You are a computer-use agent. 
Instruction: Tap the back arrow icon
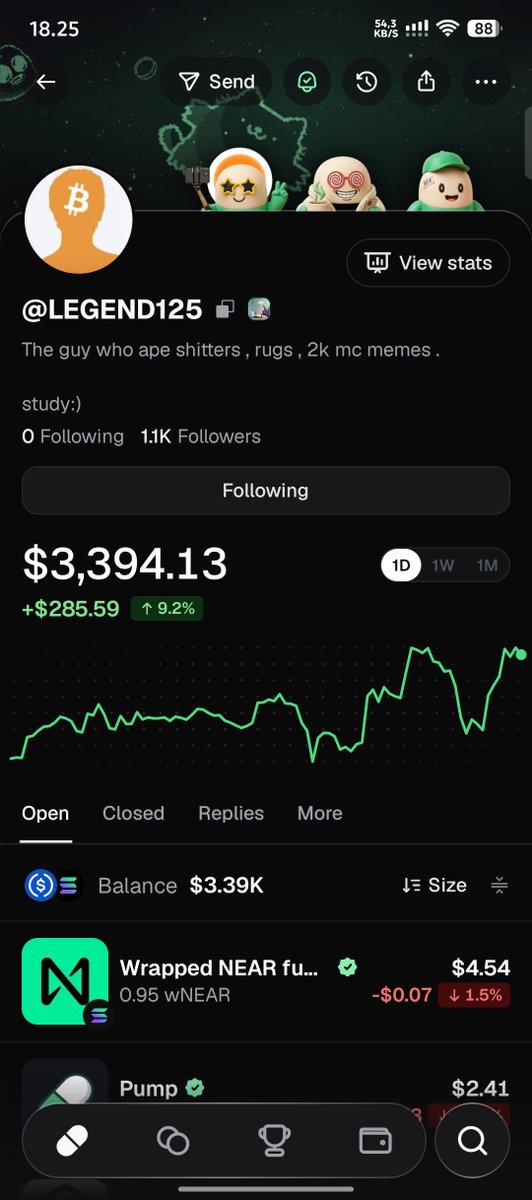46,82
